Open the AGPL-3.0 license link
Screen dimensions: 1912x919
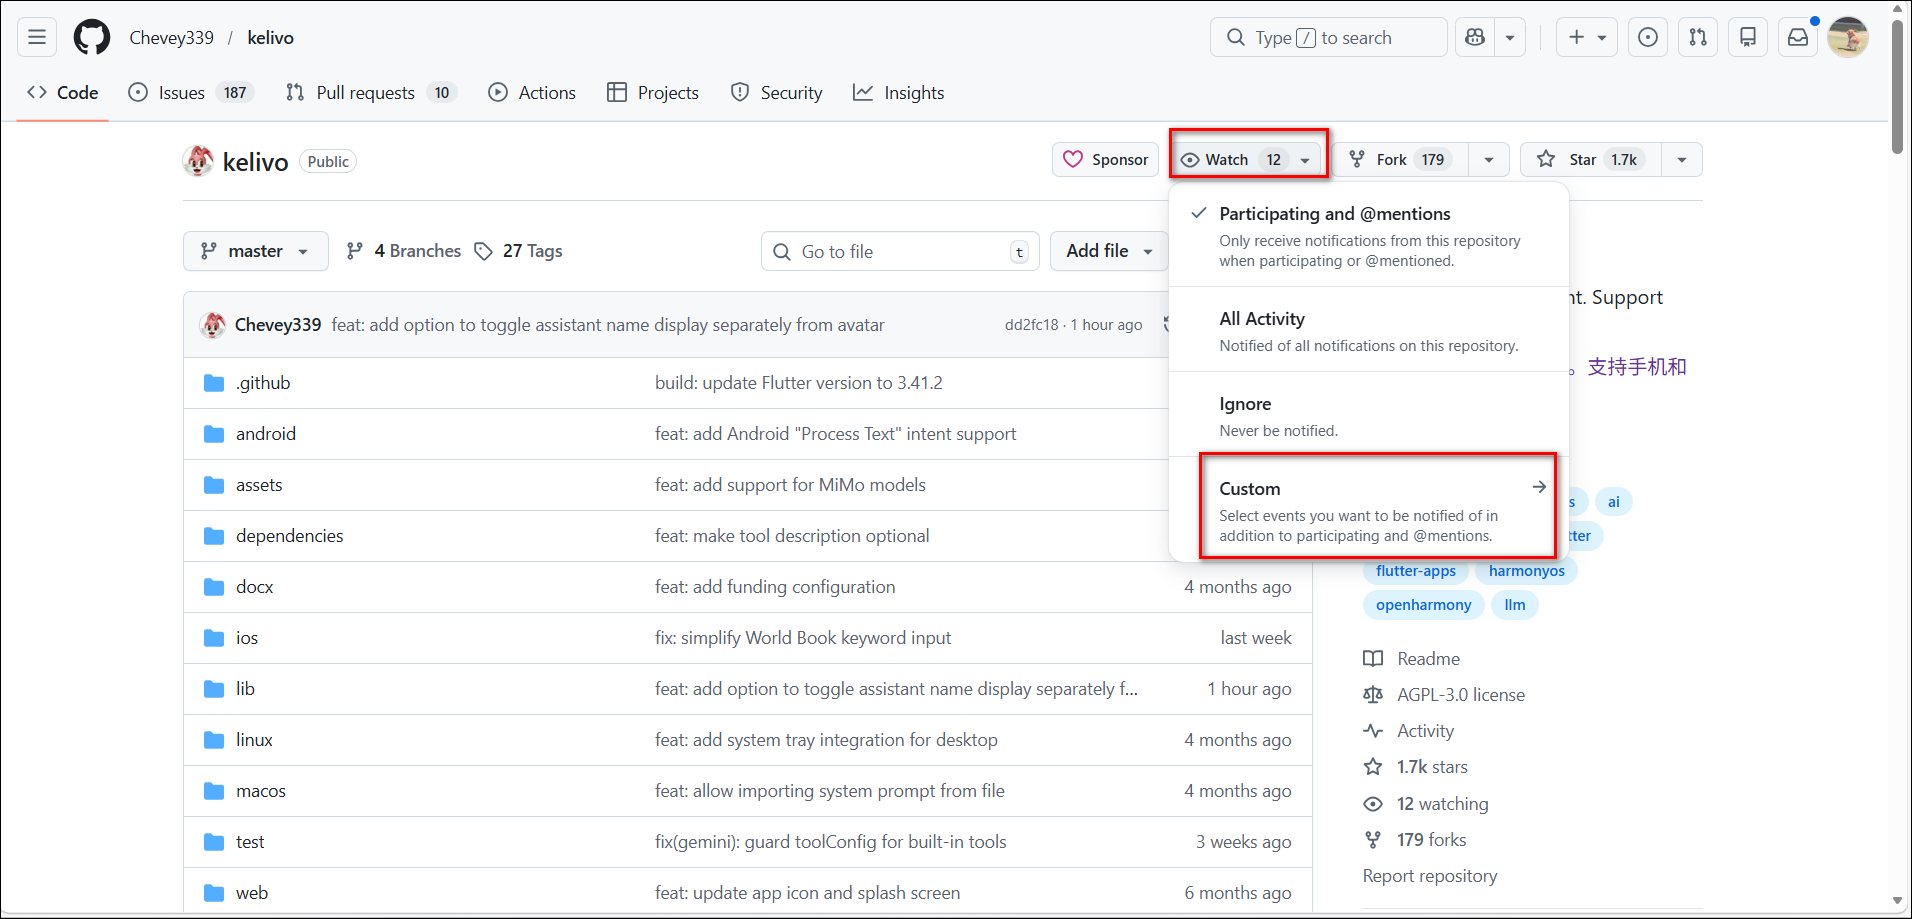[x=1460, y=695]
